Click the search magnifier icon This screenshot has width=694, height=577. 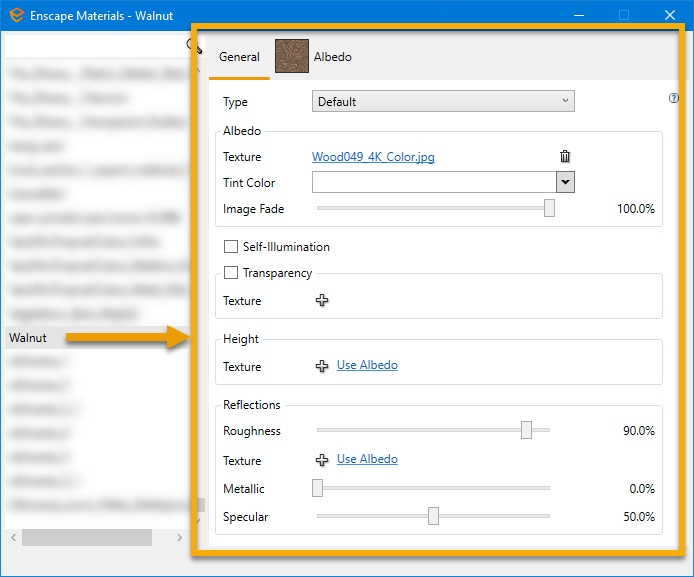pos(192,46)
